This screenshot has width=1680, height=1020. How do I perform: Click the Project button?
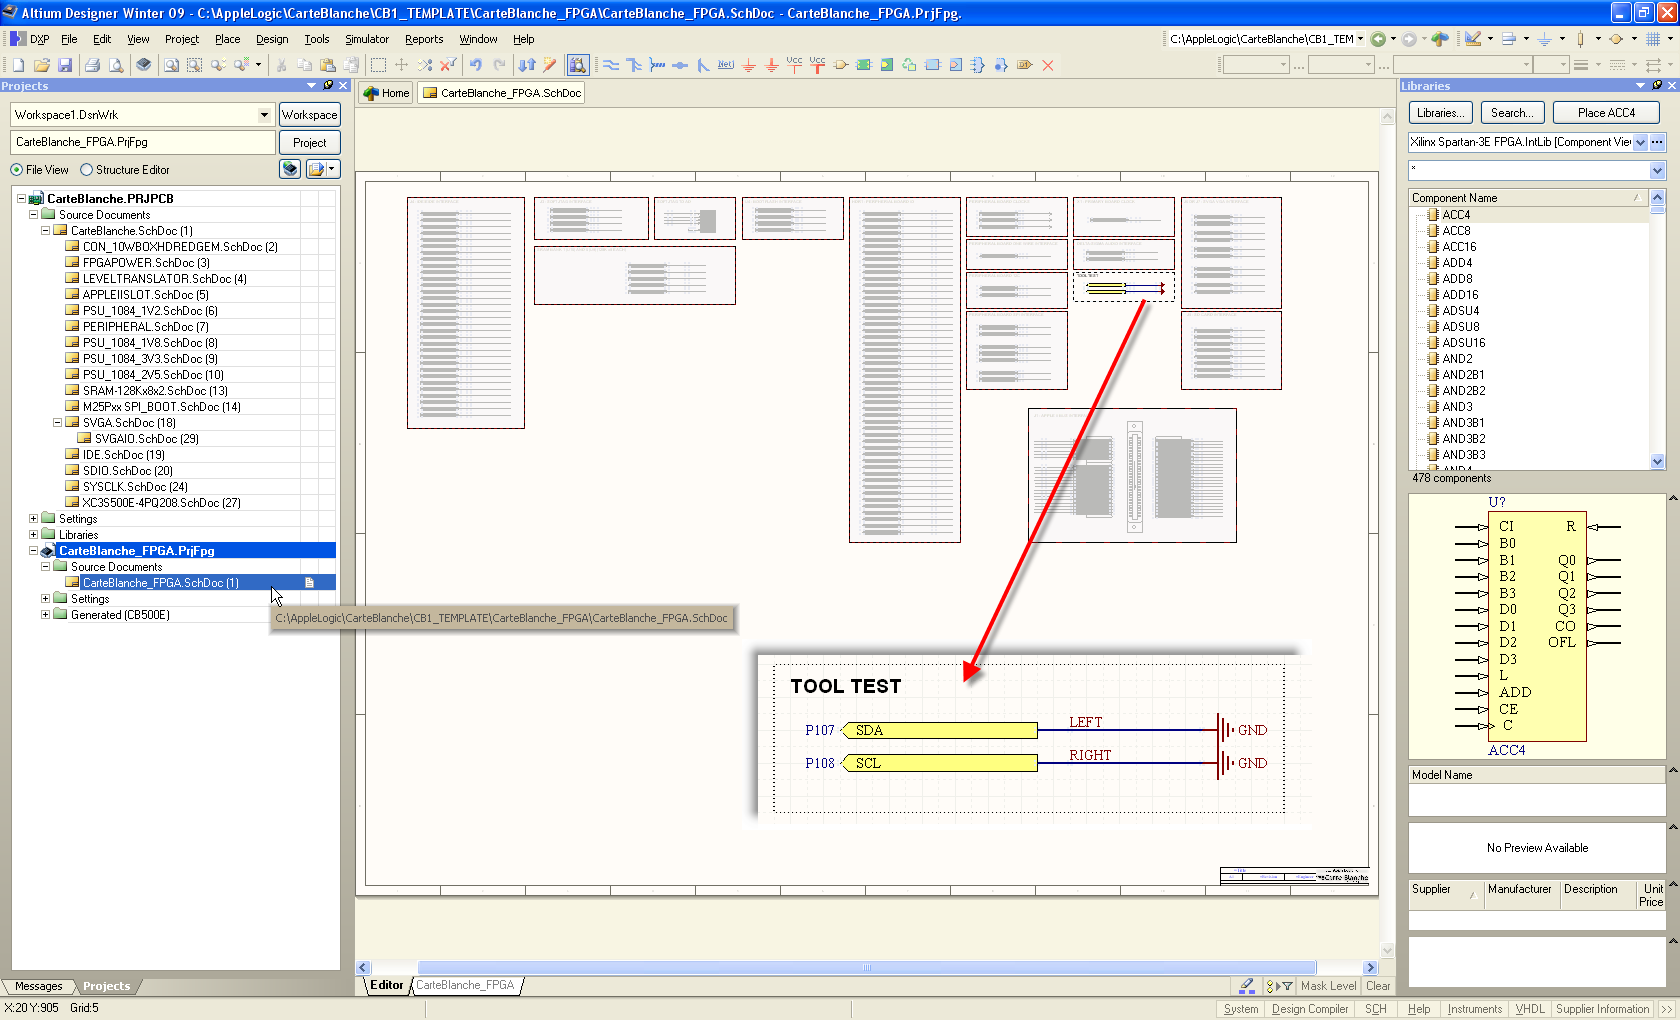click(x=309, y=143)
